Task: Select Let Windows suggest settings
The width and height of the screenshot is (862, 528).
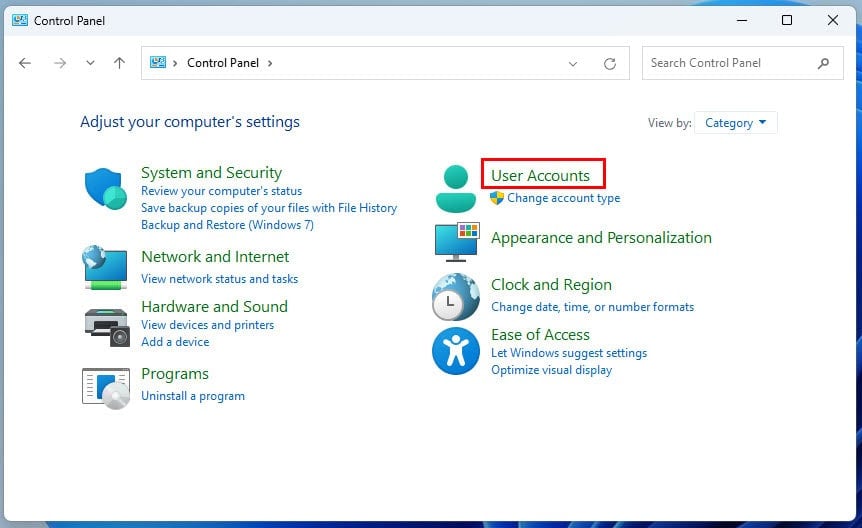Action: 568,353
